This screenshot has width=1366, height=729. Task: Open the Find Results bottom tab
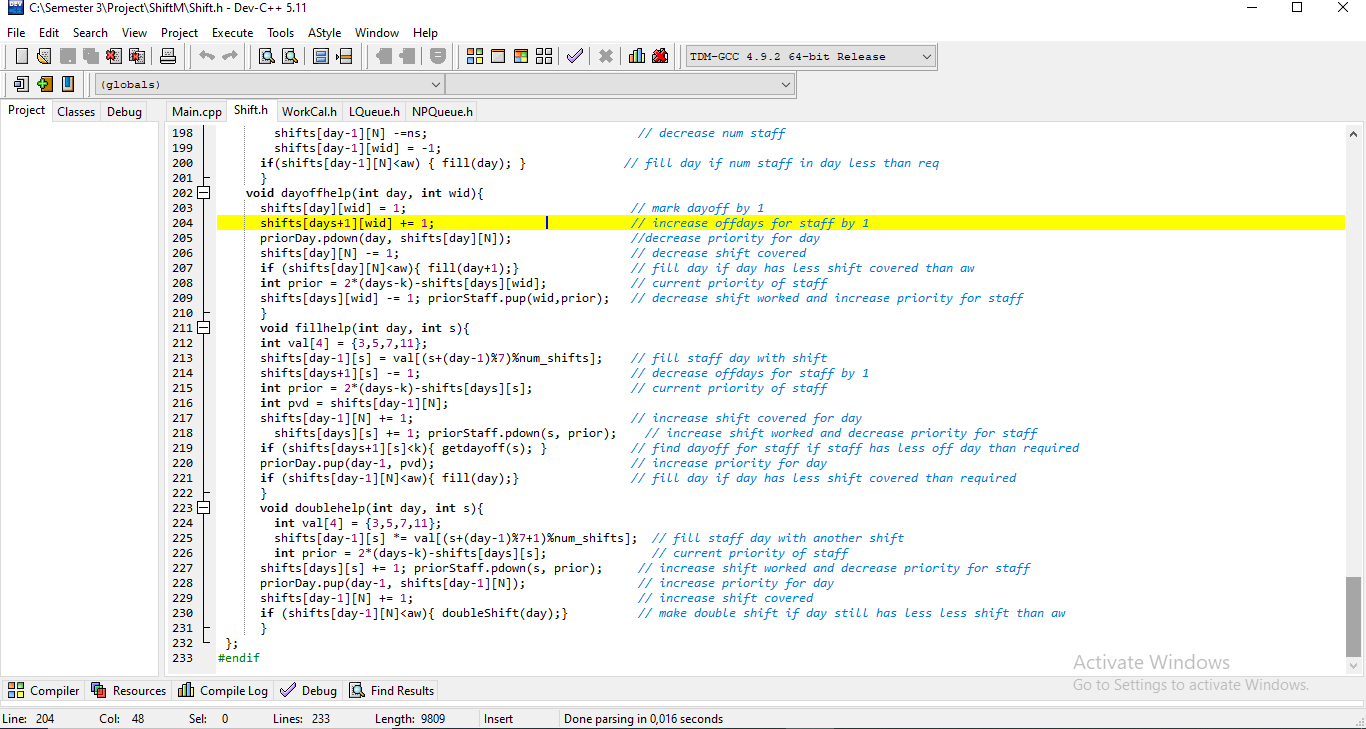(392, 691)
